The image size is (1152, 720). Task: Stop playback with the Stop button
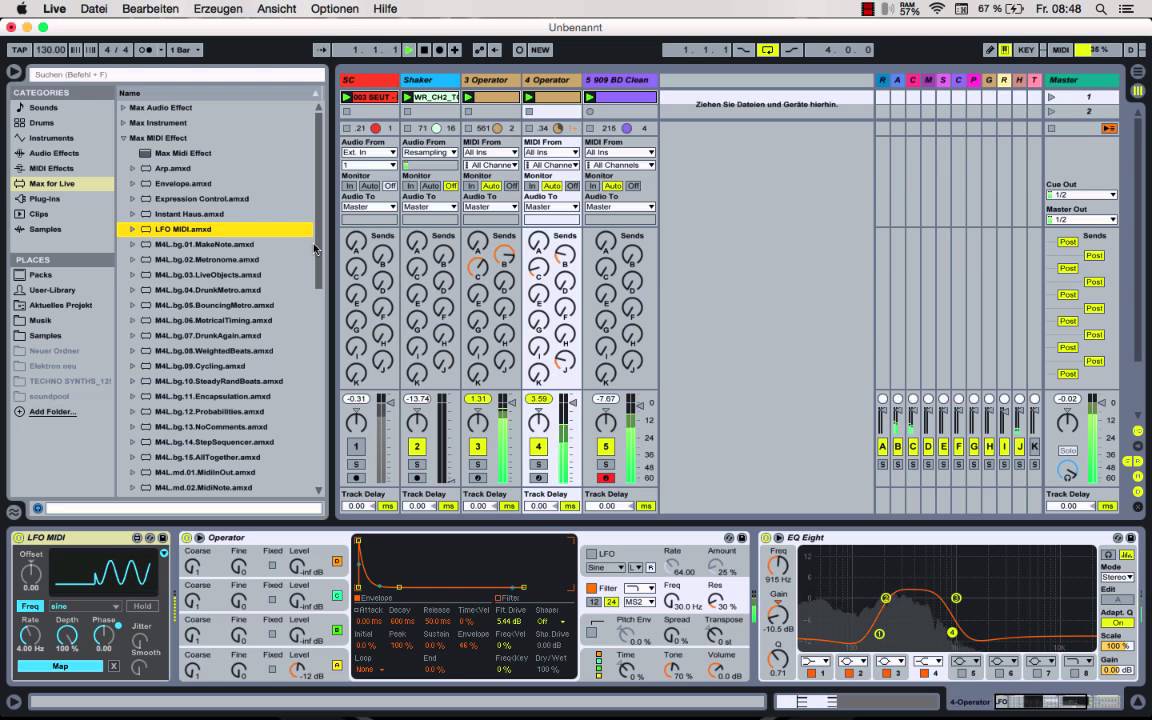(424, 50)
